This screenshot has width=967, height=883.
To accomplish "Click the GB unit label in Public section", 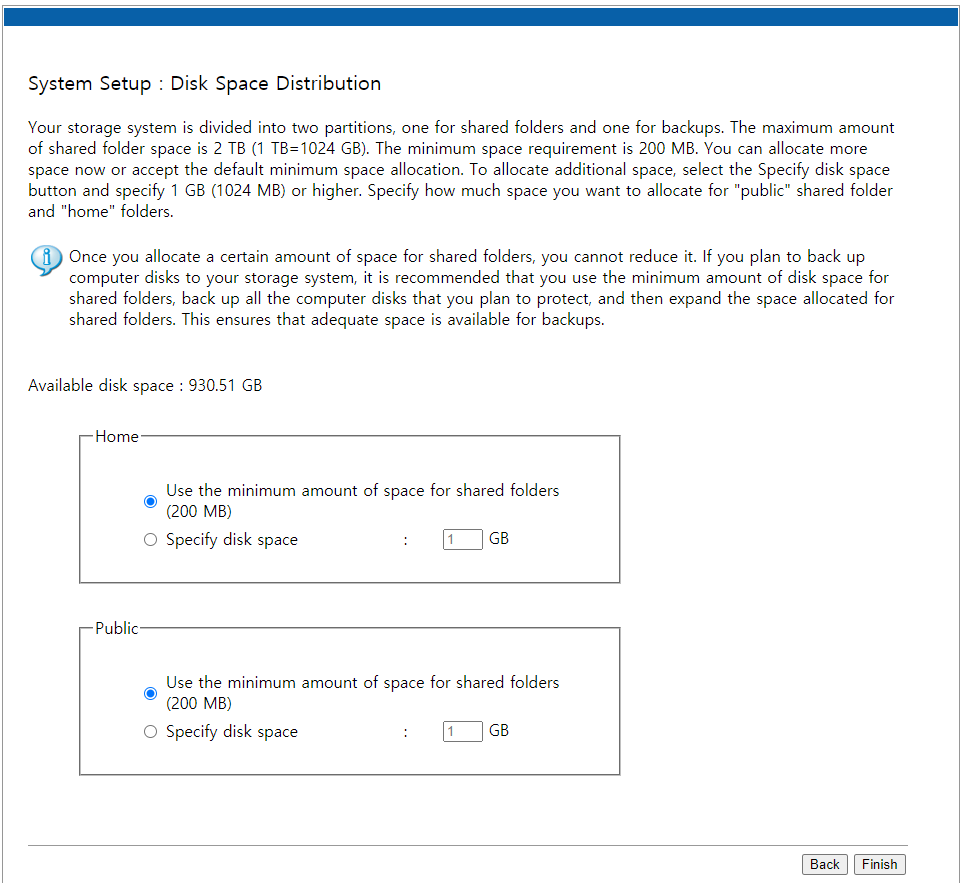I will (499, 730).
